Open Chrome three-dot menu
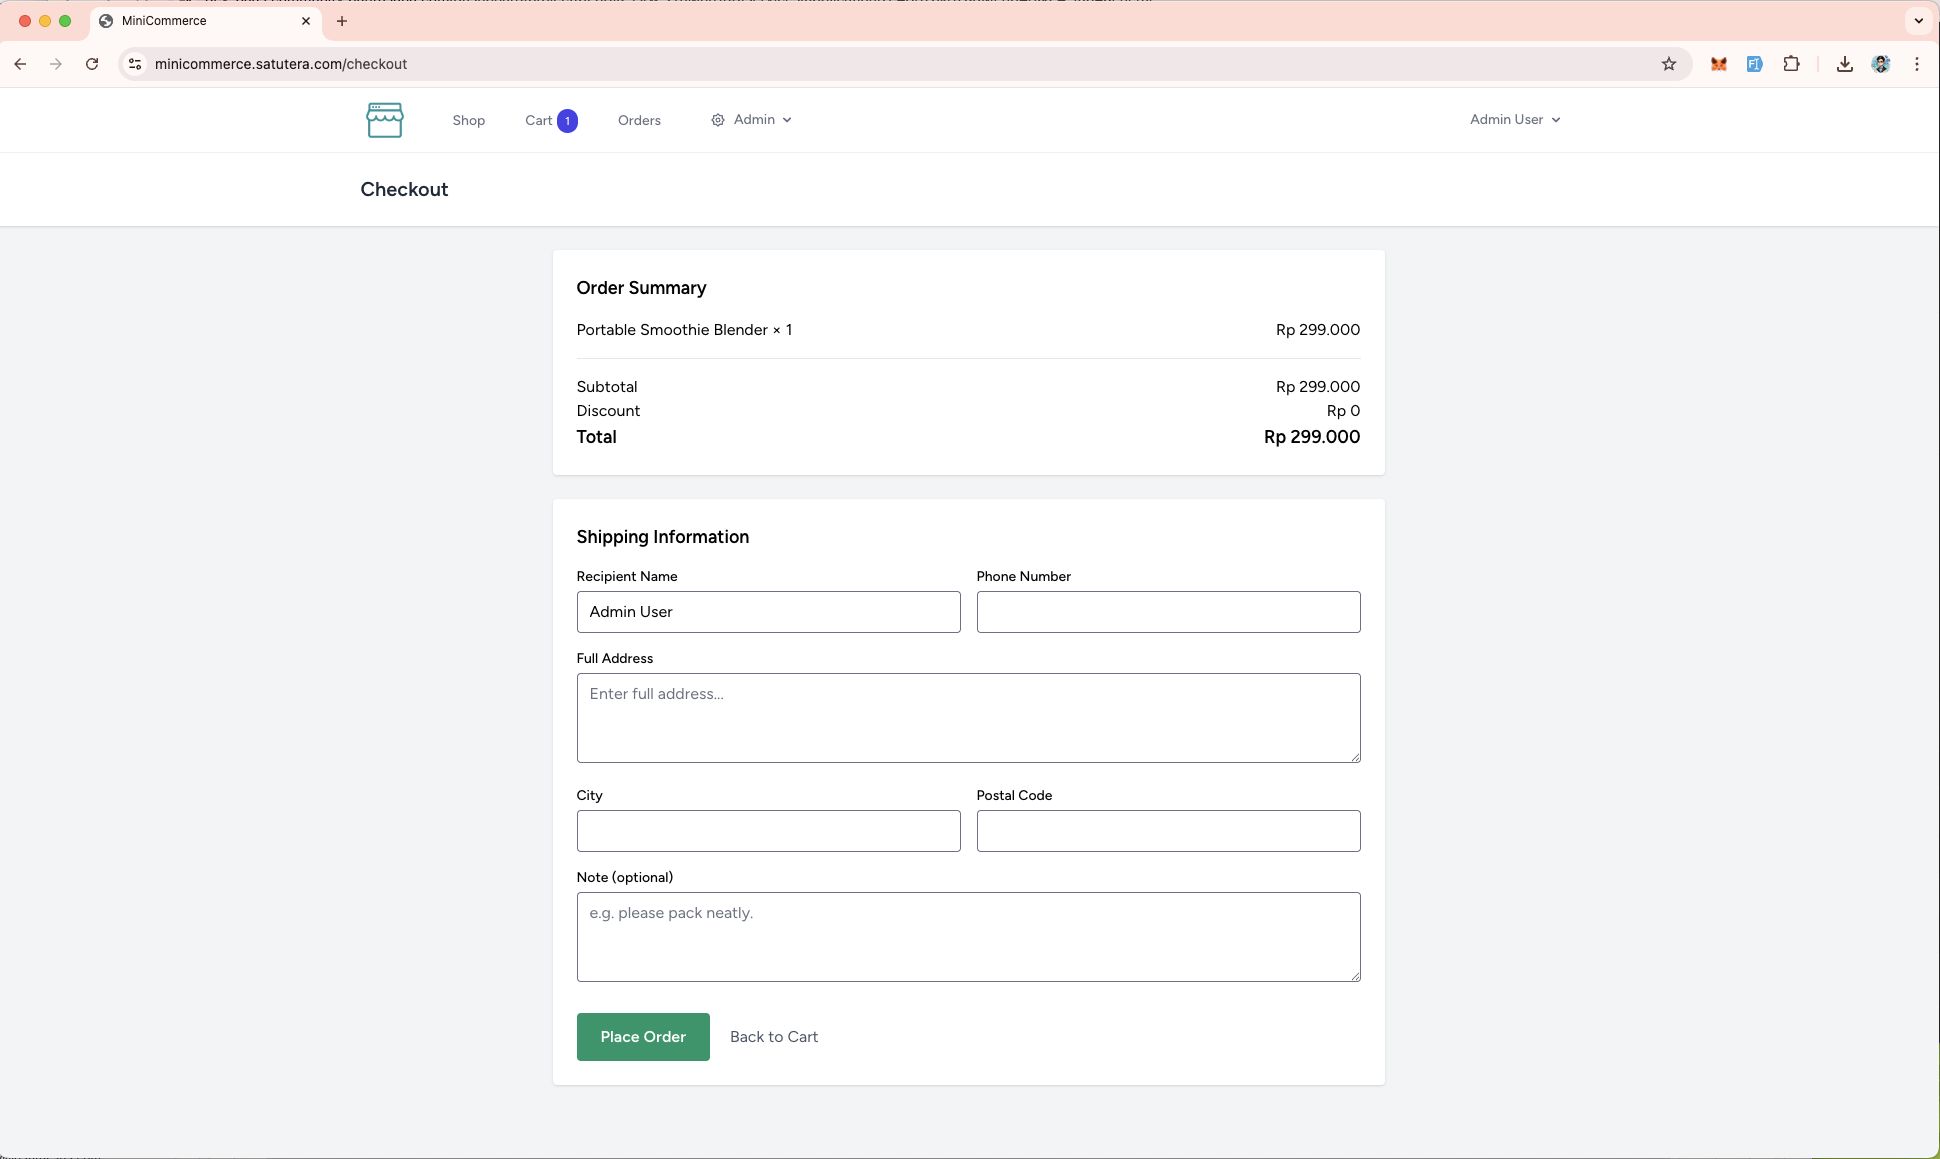1940x1159 pixels. pos(1916,64)
